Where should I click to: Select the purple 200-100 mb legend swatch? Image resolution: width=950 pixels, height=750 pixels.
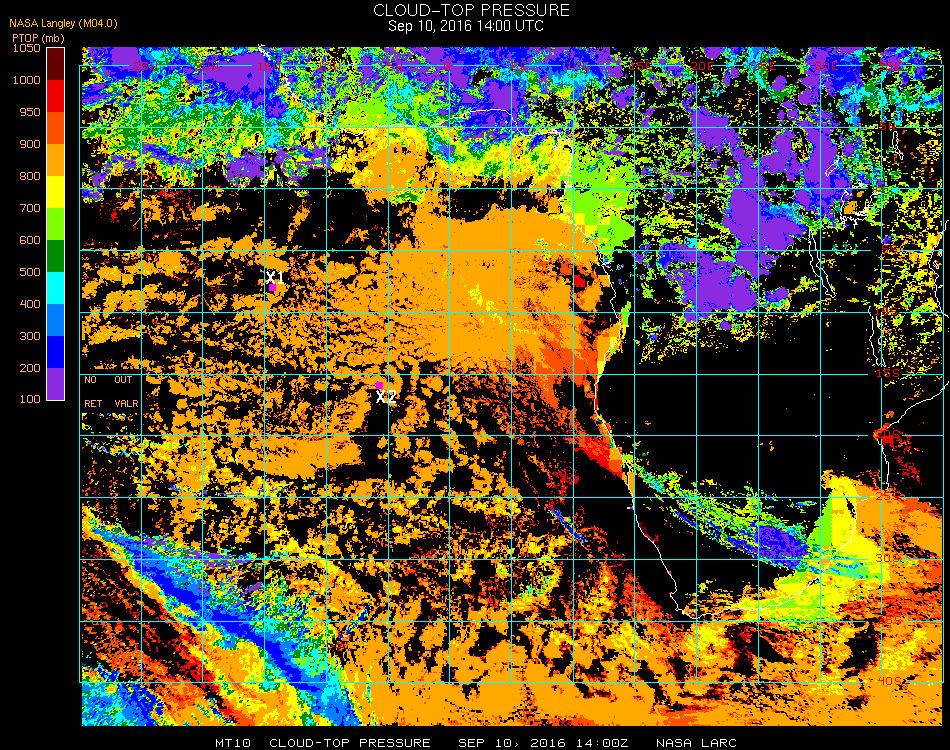pyautogui.click(x=56, y=384)
